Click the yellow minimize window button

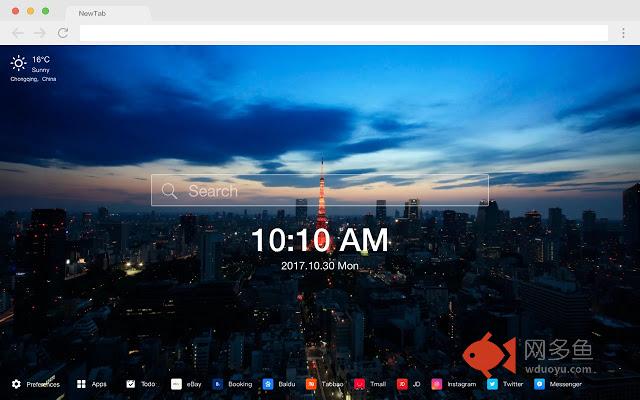[x=31, y=11]
